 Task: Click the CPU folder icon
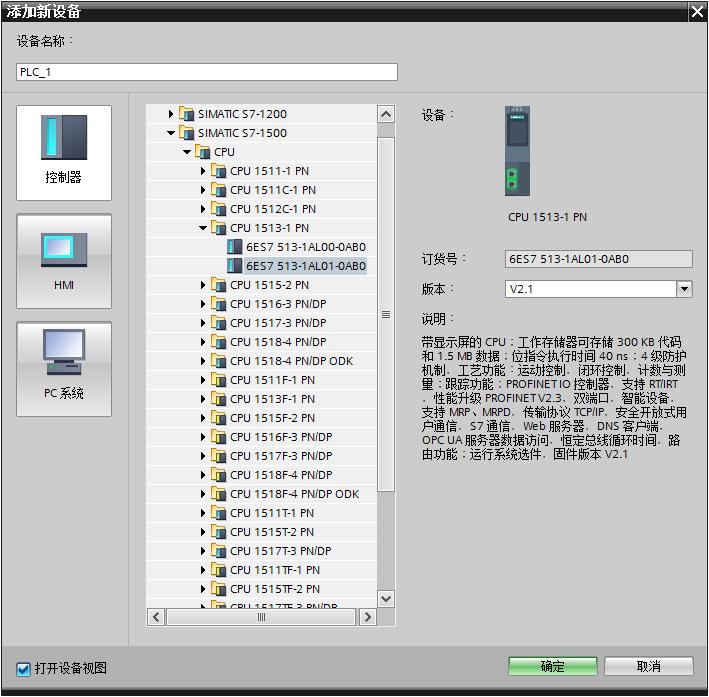click(203, 152)
